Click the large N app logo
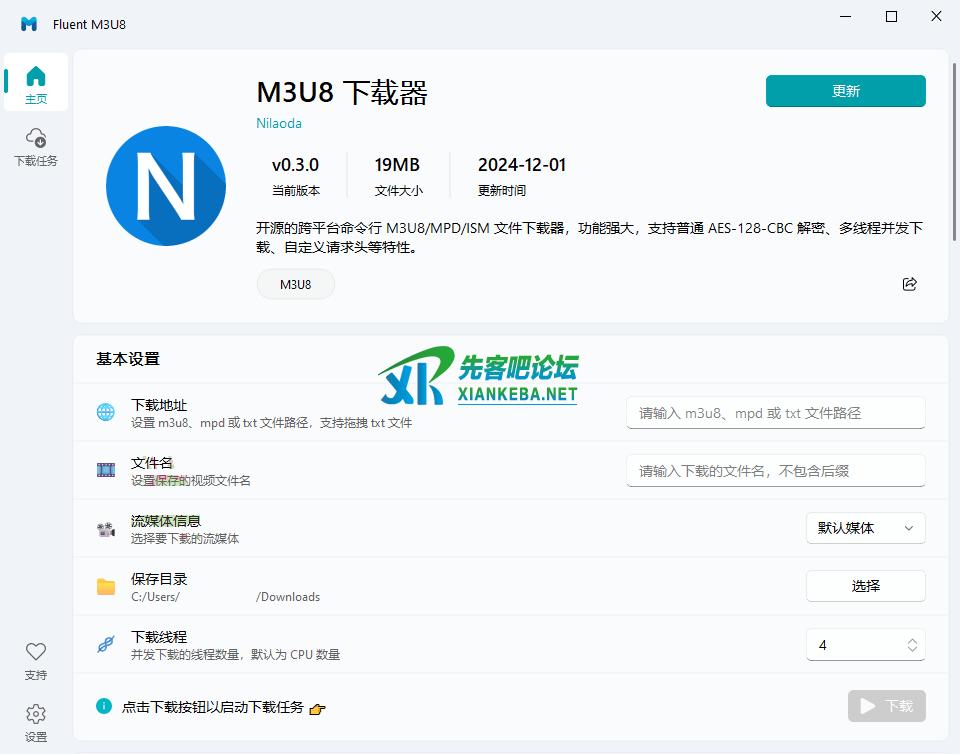The width and height of the screenshot is (960, 754). point(166,186)
